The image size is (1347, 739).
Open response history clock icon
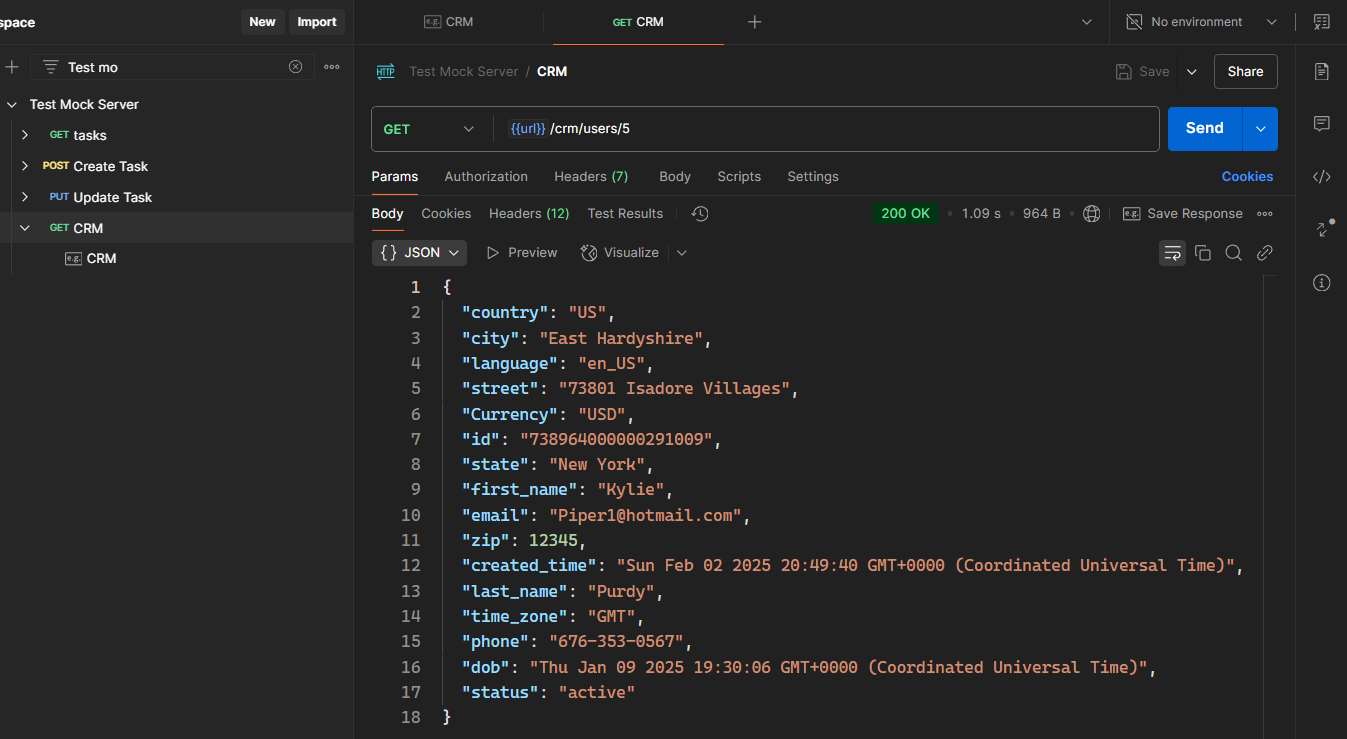[700, 214]
